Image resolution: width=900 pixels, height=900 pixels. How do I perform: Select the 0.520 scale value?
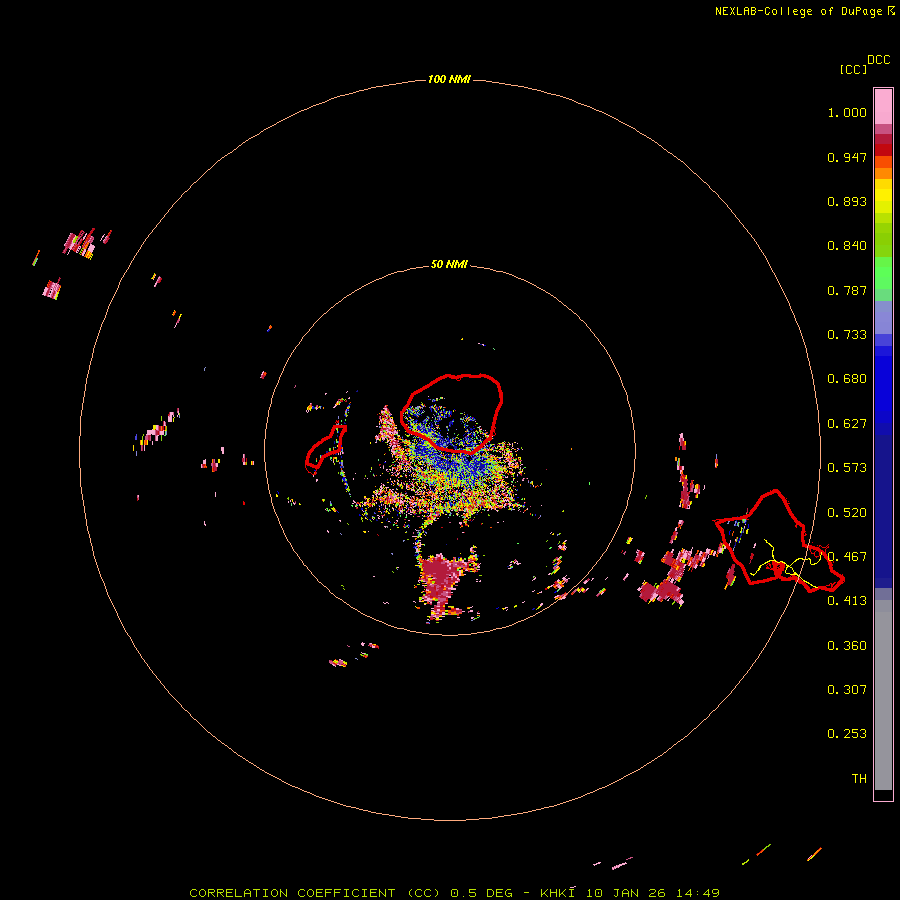(x=847, y=513)
